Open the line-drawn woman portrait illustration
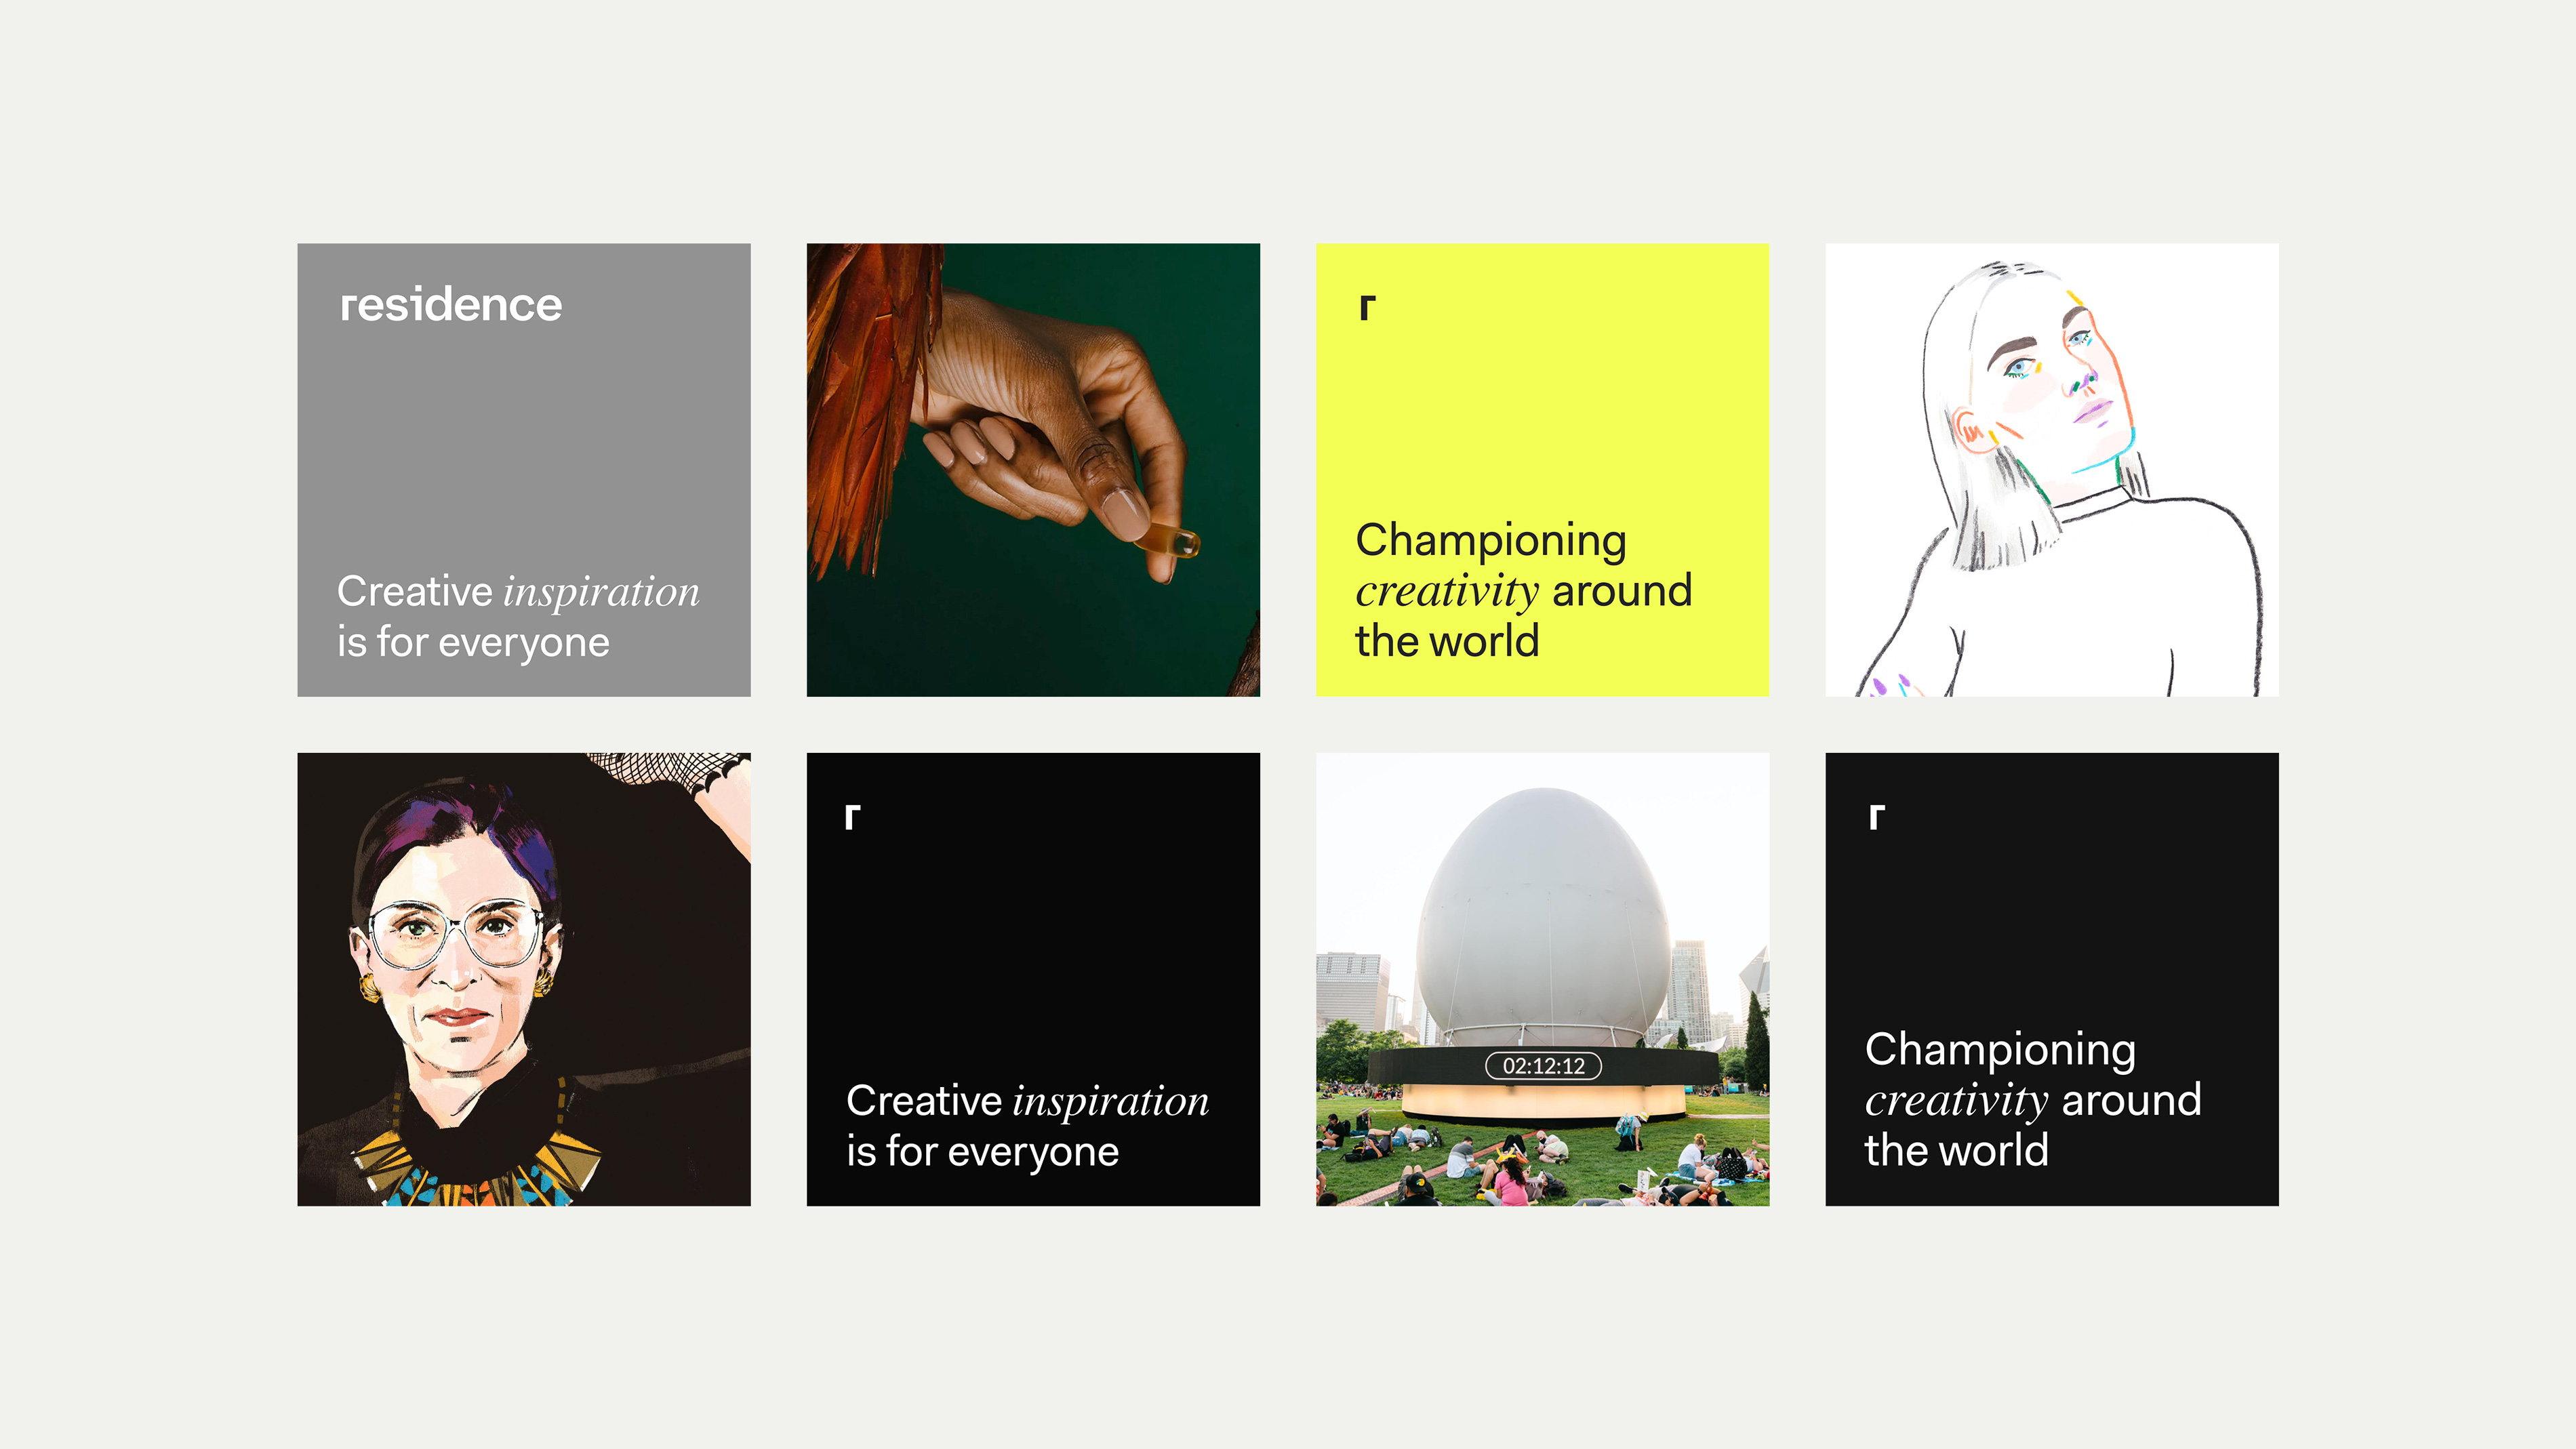This screenshot has height=1449, width=2576. 2052,470
